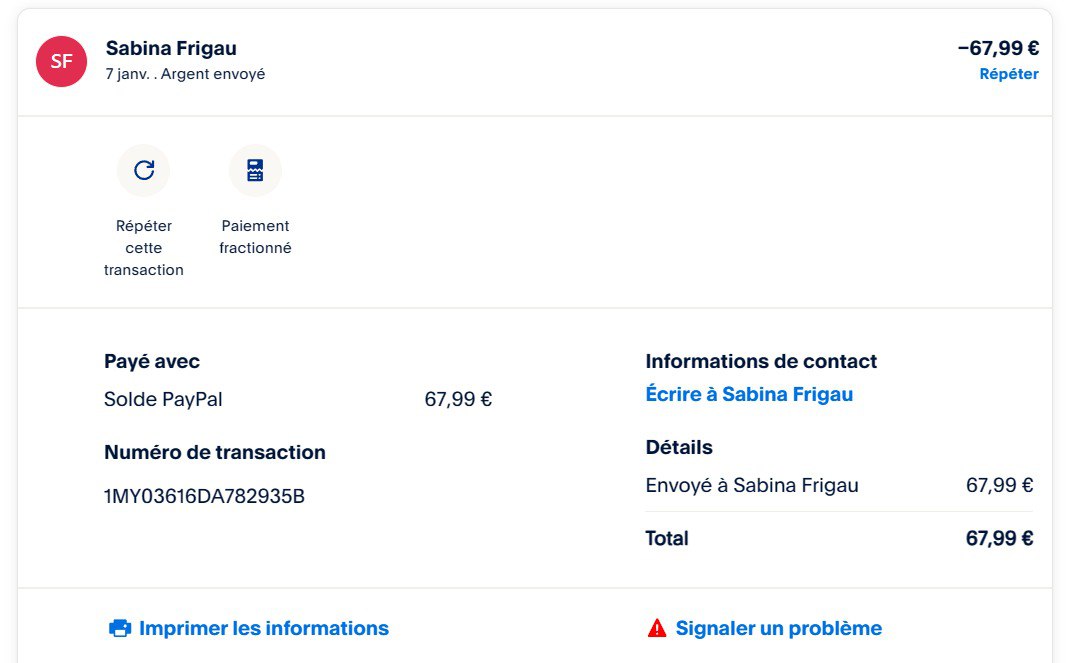The image size is (1072, 663).
Task: Click the circular repeat transaction icon
Action: tap(144, 170)
